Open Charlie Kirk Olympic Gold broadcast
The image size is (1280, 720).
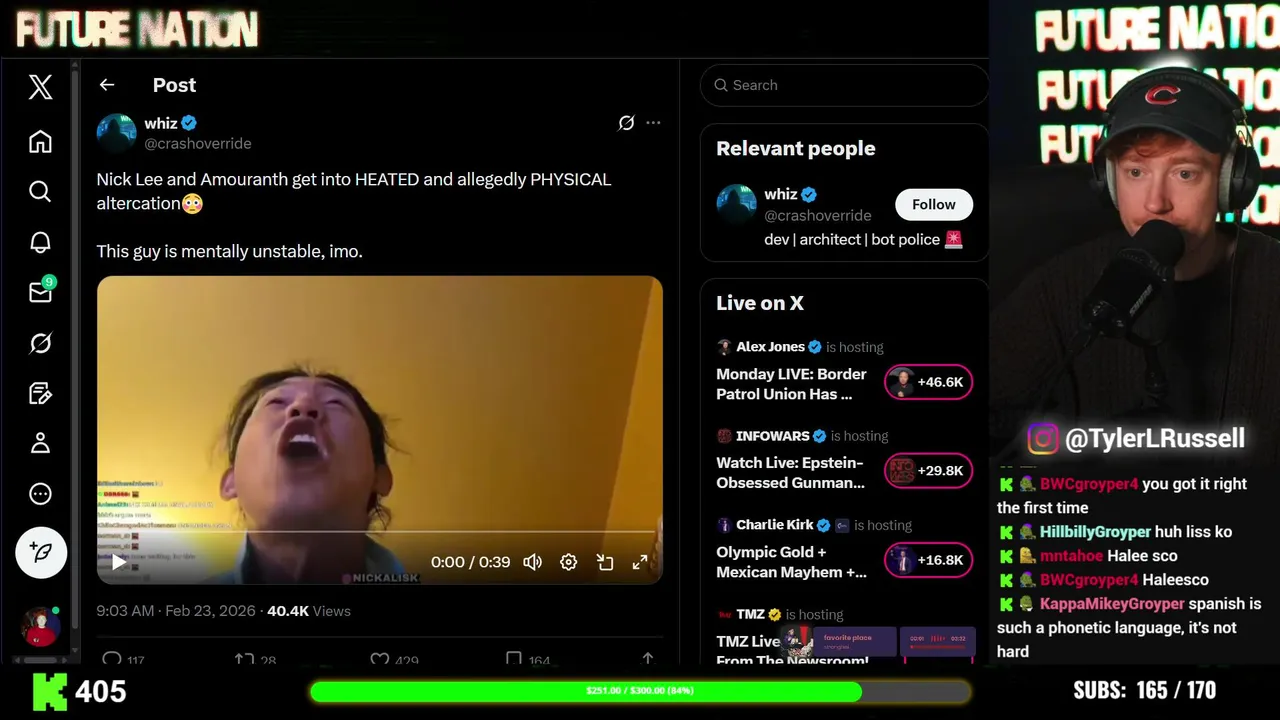pos(792,562)
